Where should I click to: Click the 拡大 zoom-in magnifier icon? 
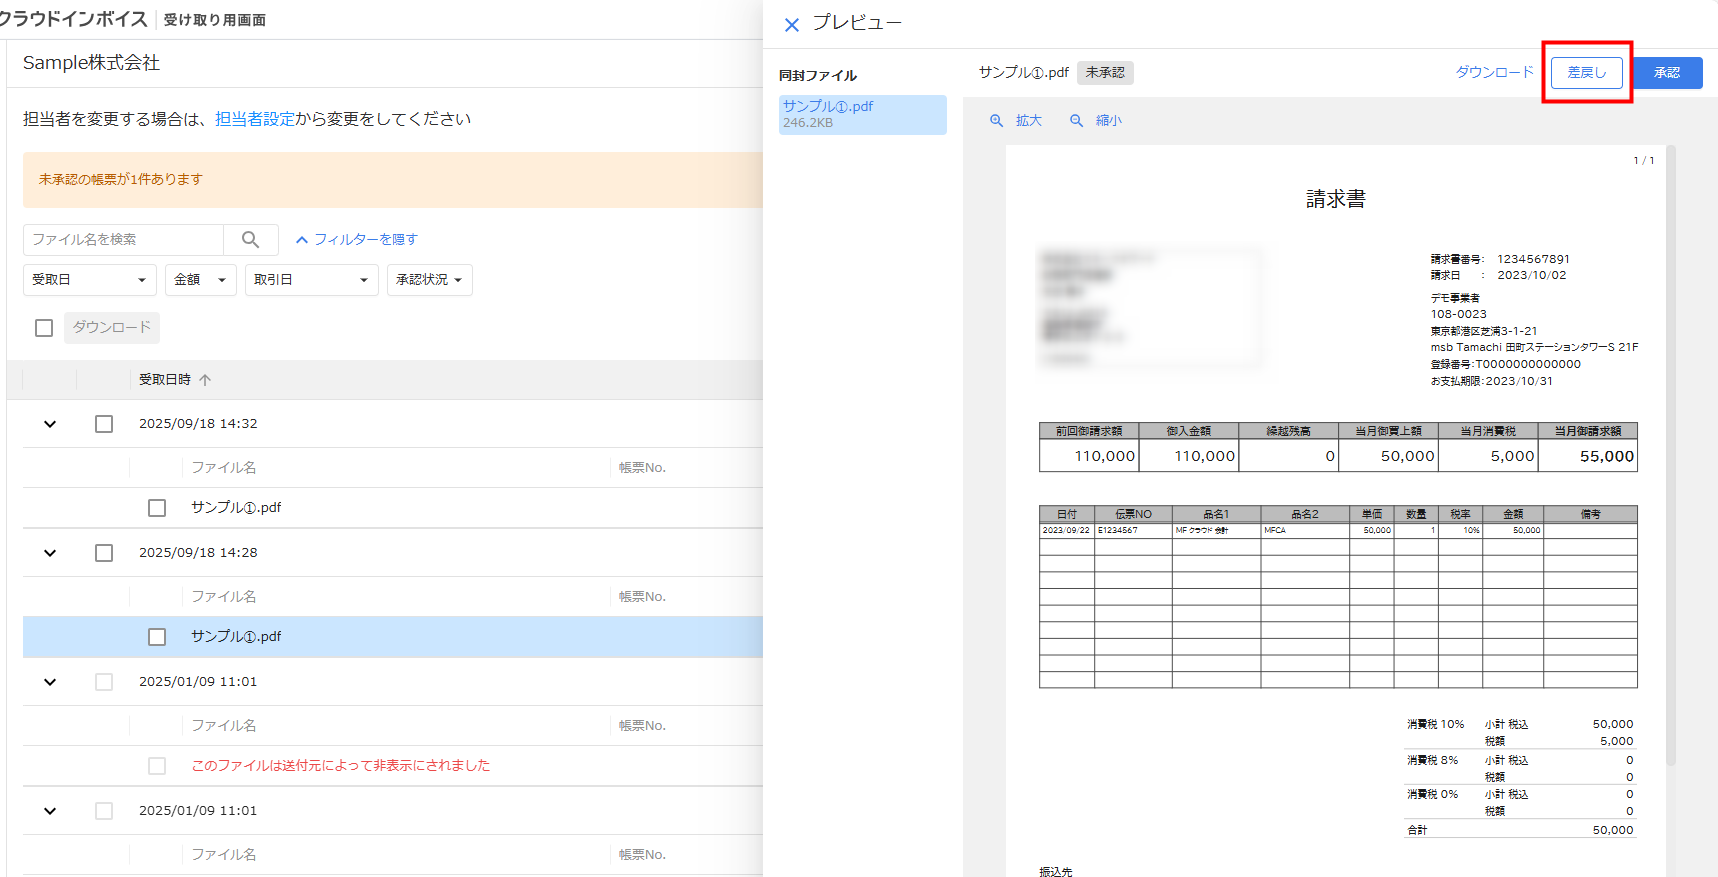tap(996, 121)
